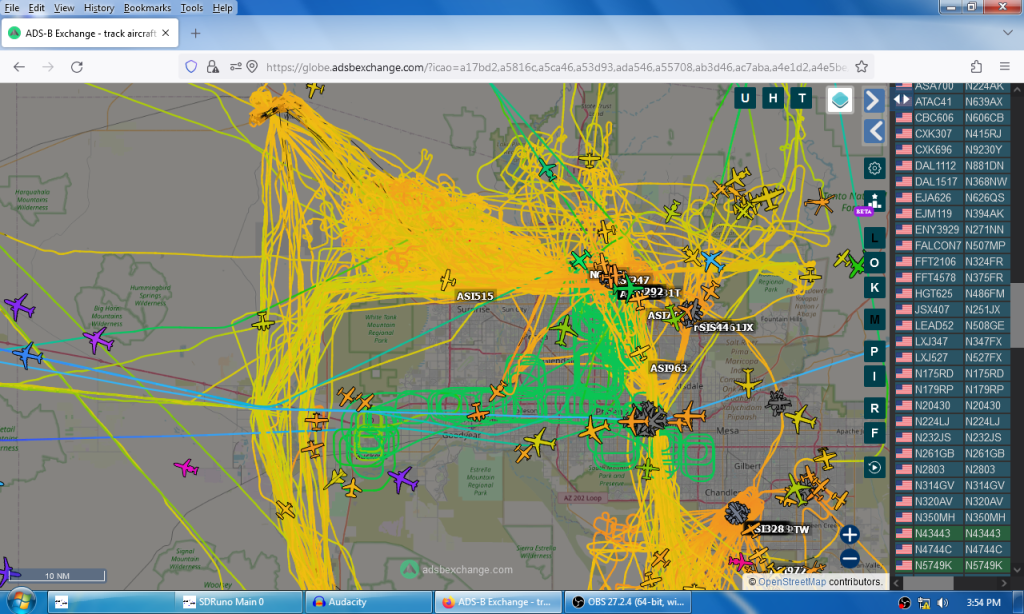Select CBC606 in the aircraft table
This screenshot has height=614, width=1024.
[952, 118]
